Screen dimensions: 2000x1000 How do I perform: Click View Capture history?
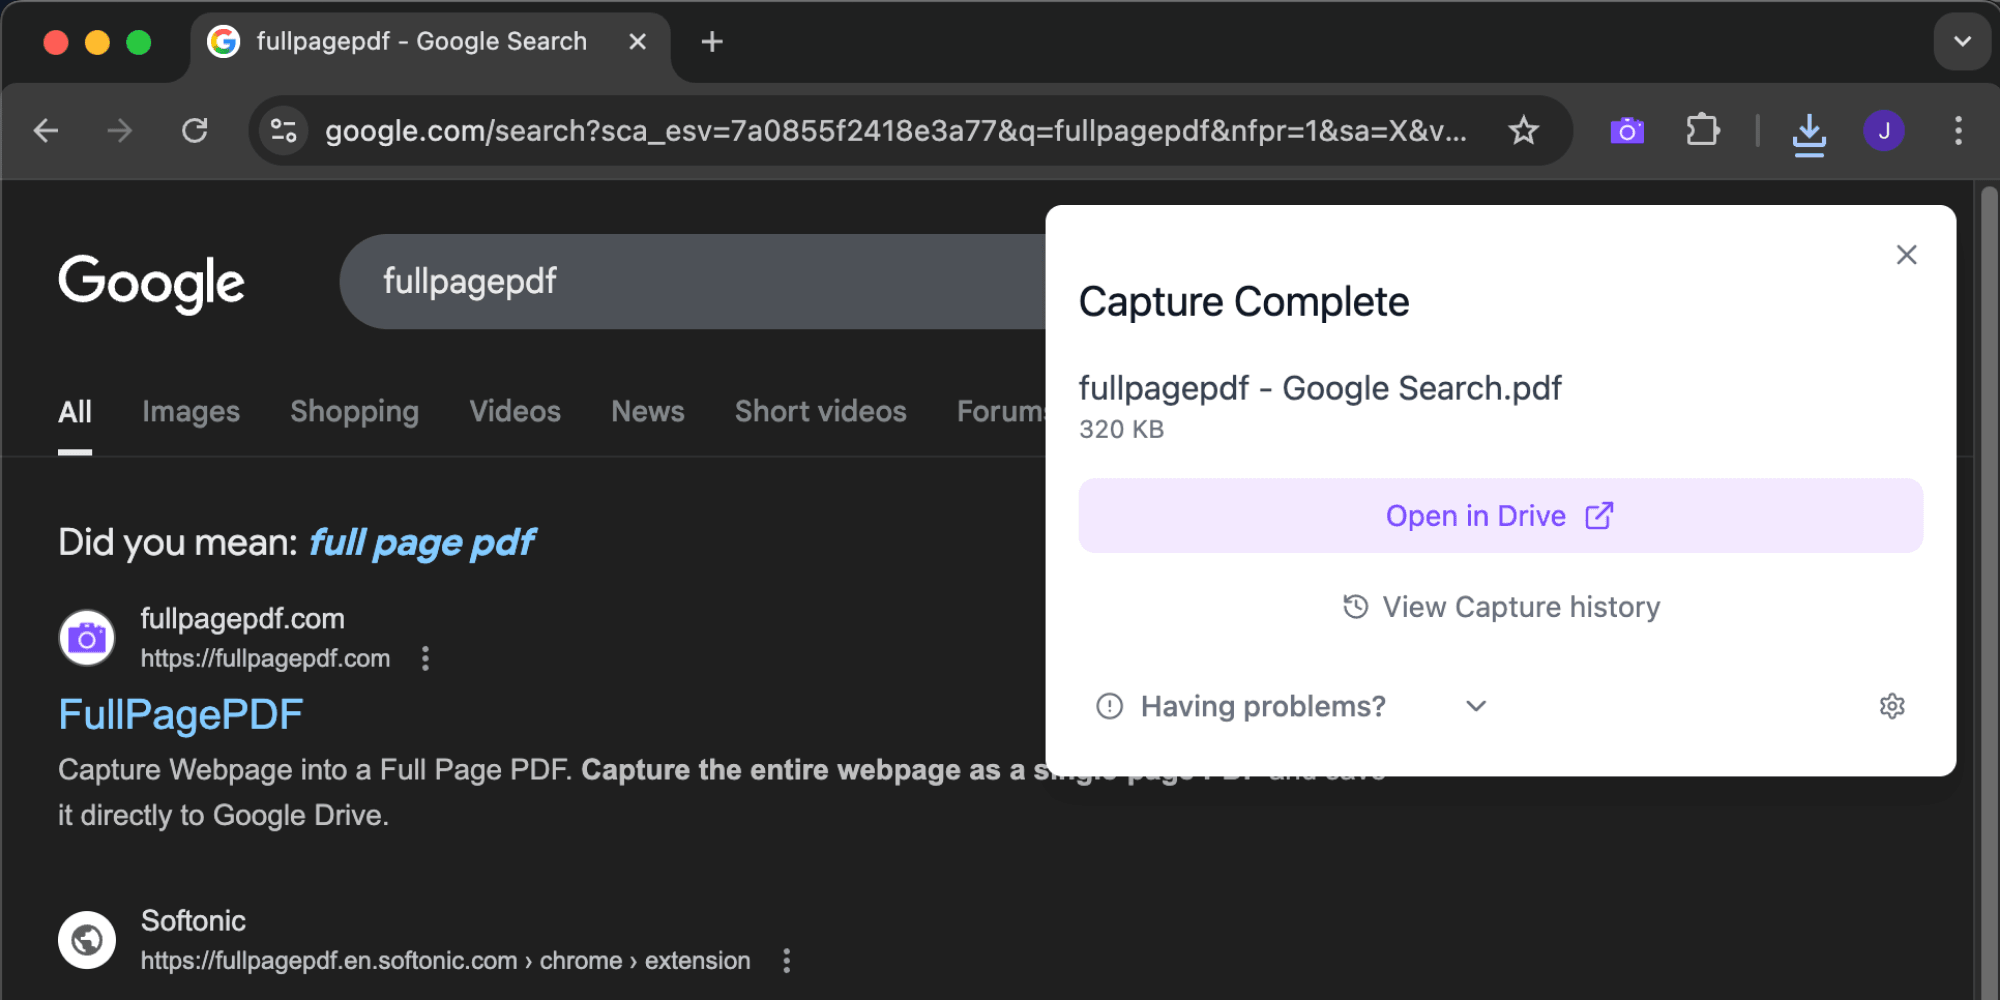[x=1501, y=607]
